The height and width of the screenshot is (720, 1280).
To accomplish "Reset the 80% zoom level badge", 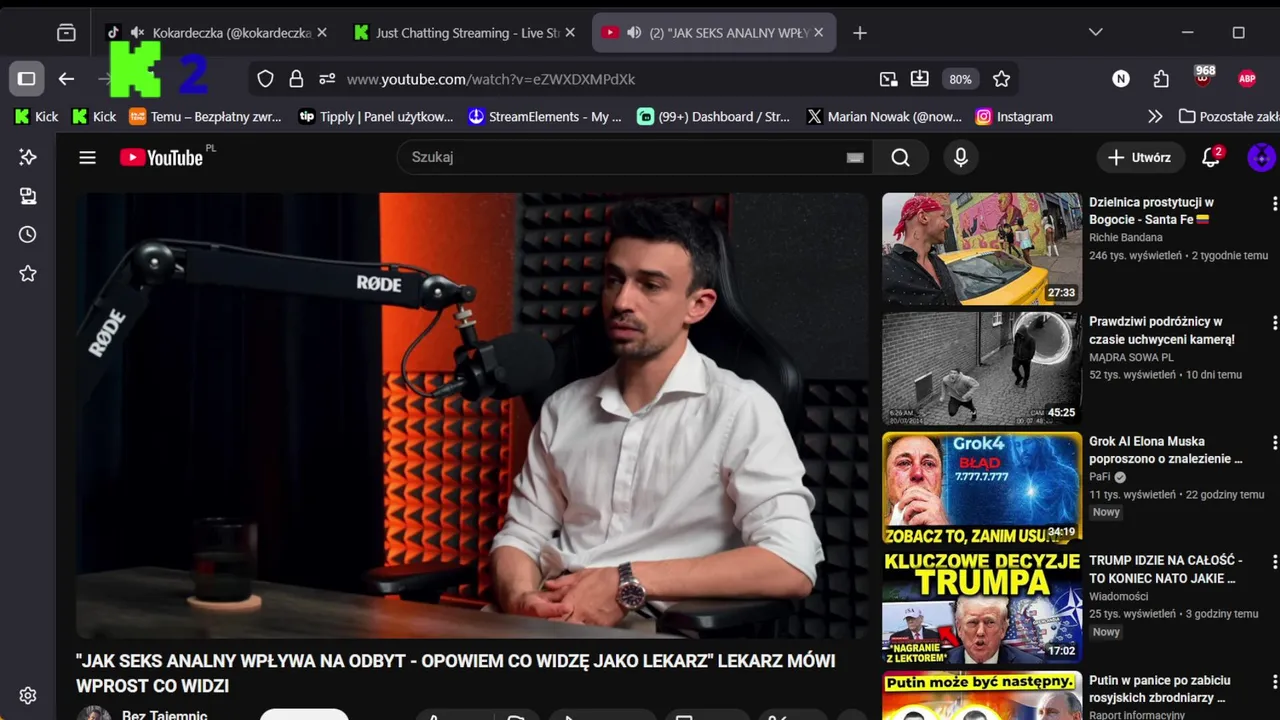I will (x=960, y=79).
